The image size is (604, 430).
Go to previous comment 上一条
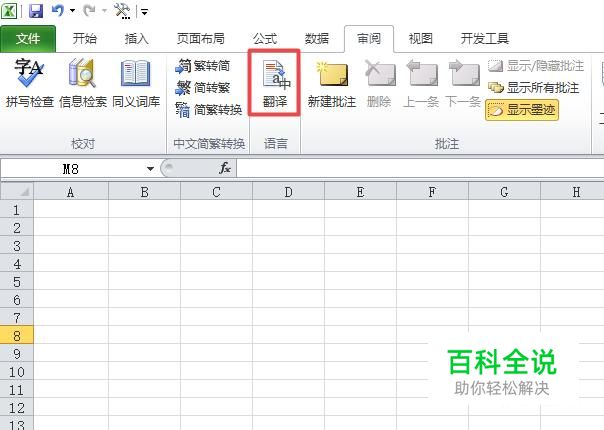[x=421, y=83]
